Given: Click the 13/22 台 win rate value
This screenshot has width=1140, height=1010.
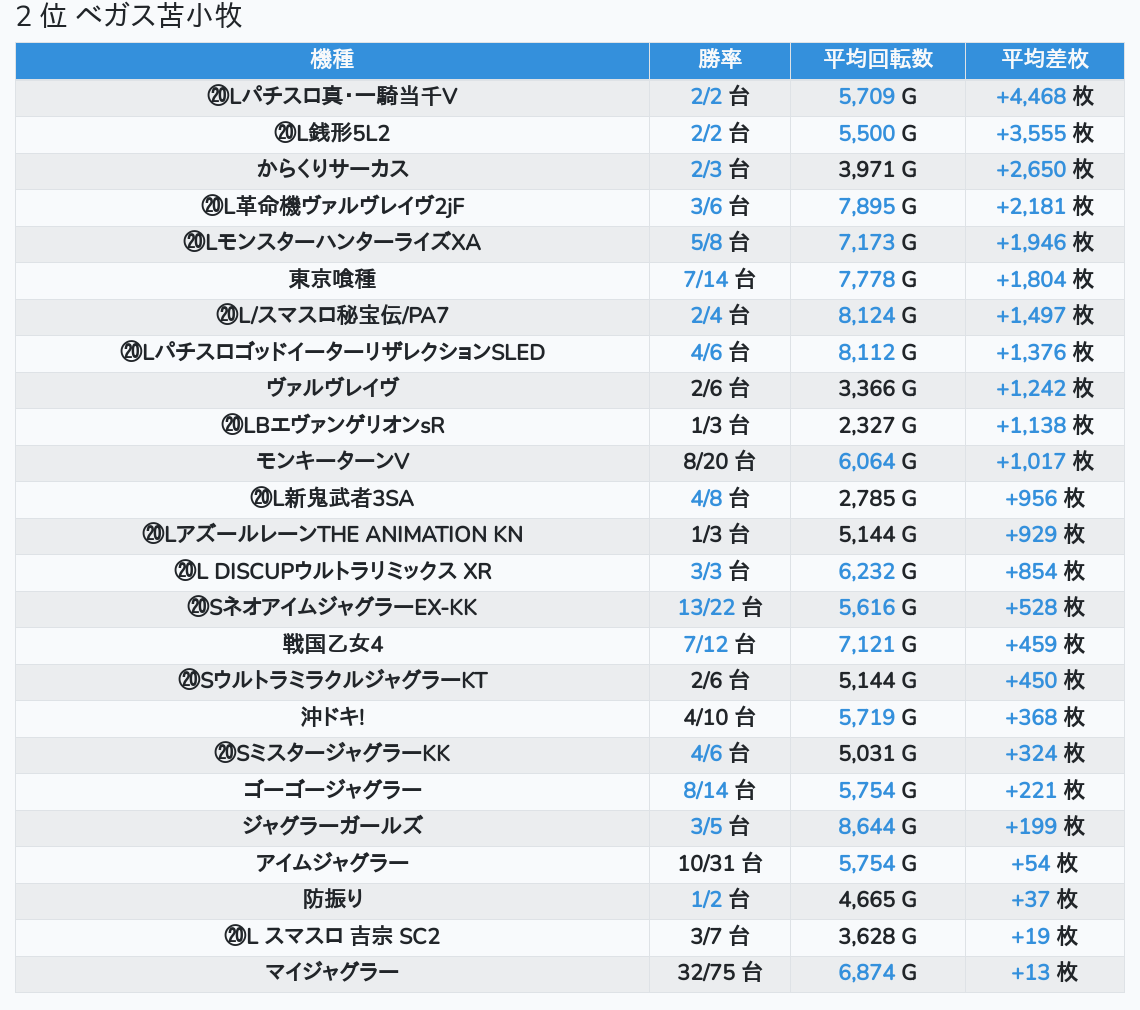Looking at the screenshot, I should tap(719, 608).
